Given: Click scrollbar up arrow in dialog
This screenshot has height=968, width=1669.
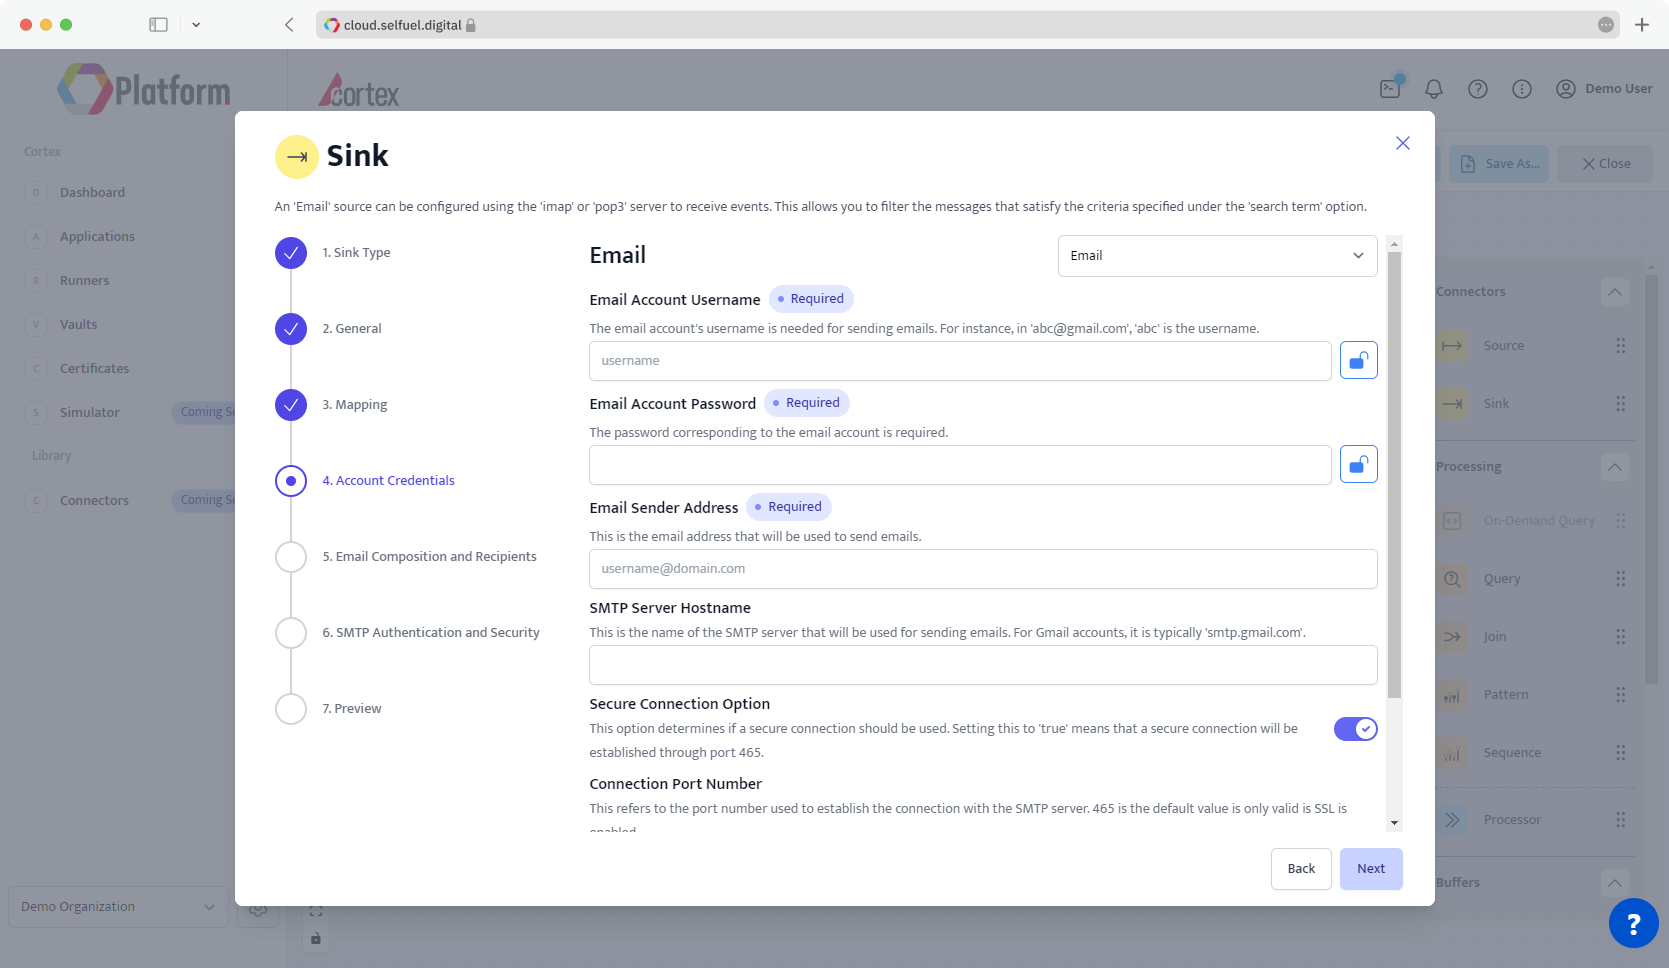Looking at the screenshot, I should (1394, 244).
